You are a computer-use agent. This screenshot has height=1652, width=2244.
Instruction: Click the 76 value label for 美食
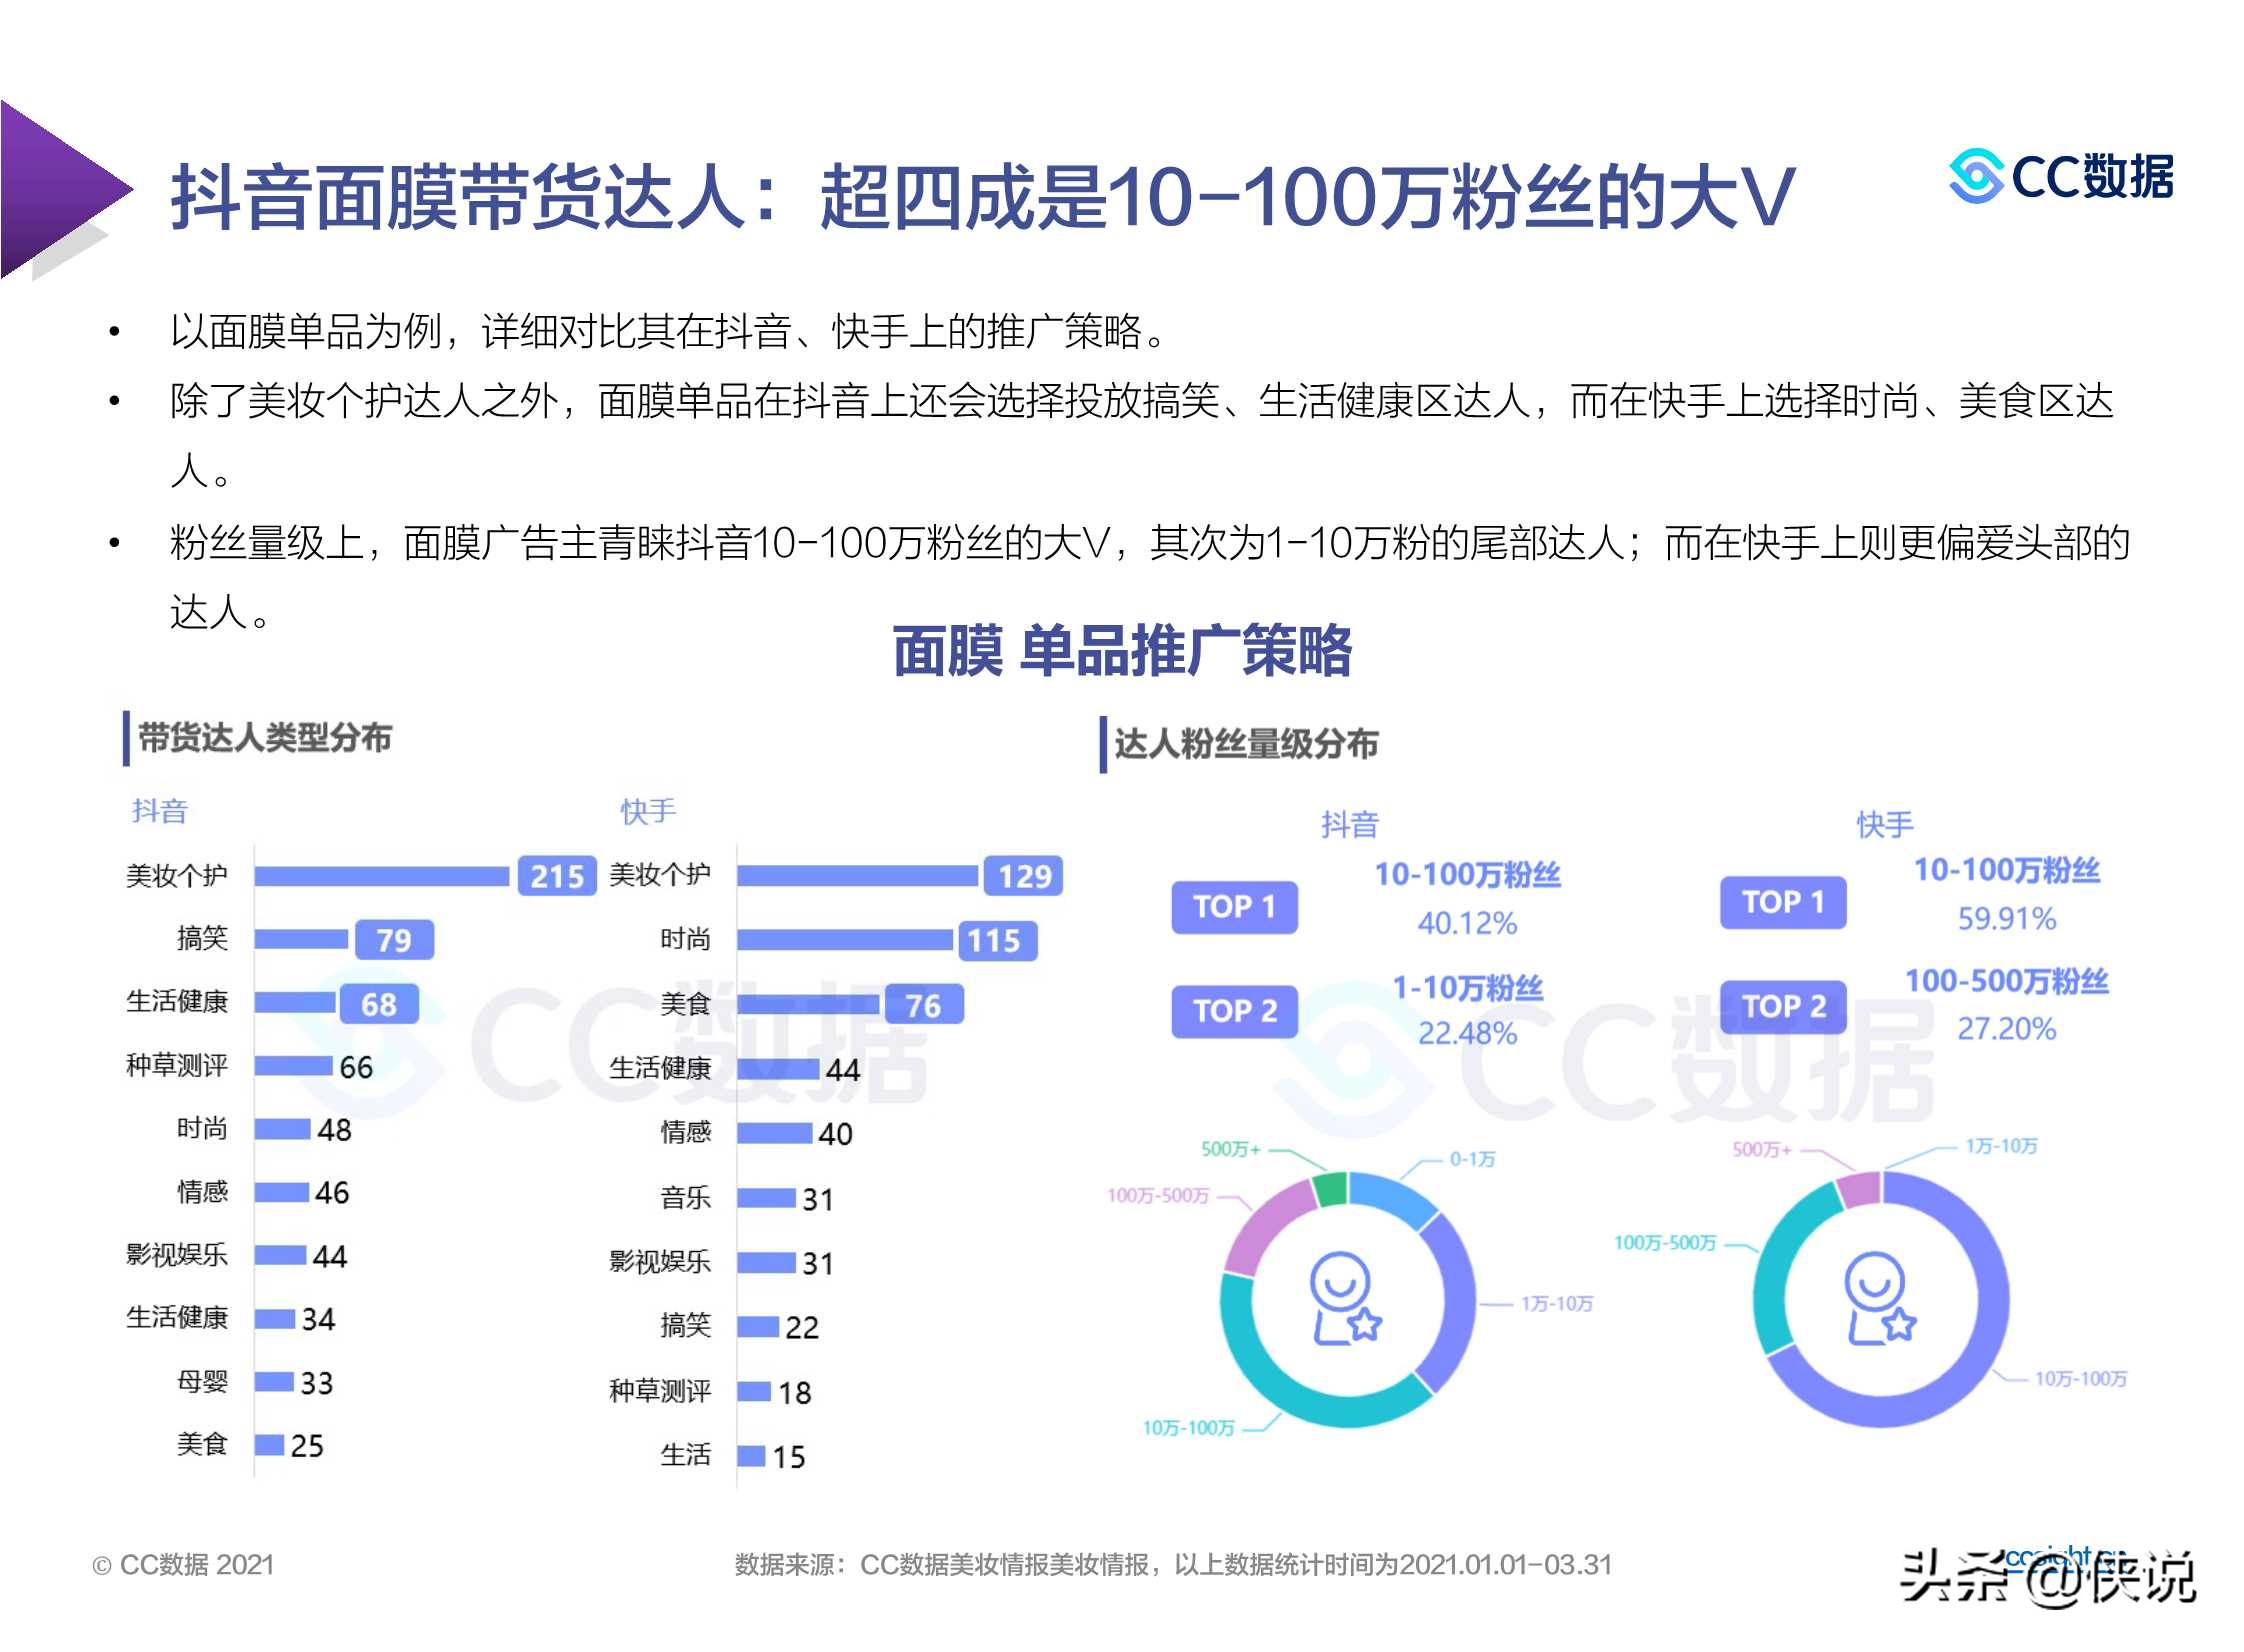[x=924, y=1005]
